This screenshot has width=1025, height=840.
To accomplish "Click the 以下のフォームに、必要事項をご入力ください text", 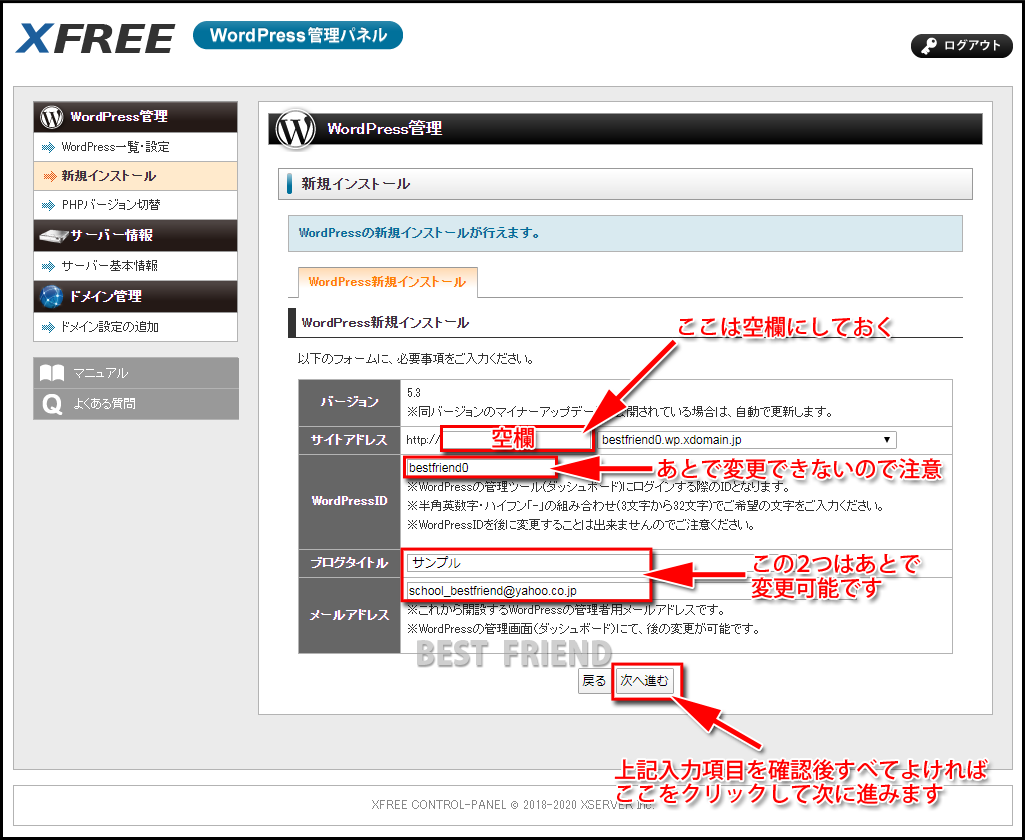I will pyautogui.click(x=416, y=359).
